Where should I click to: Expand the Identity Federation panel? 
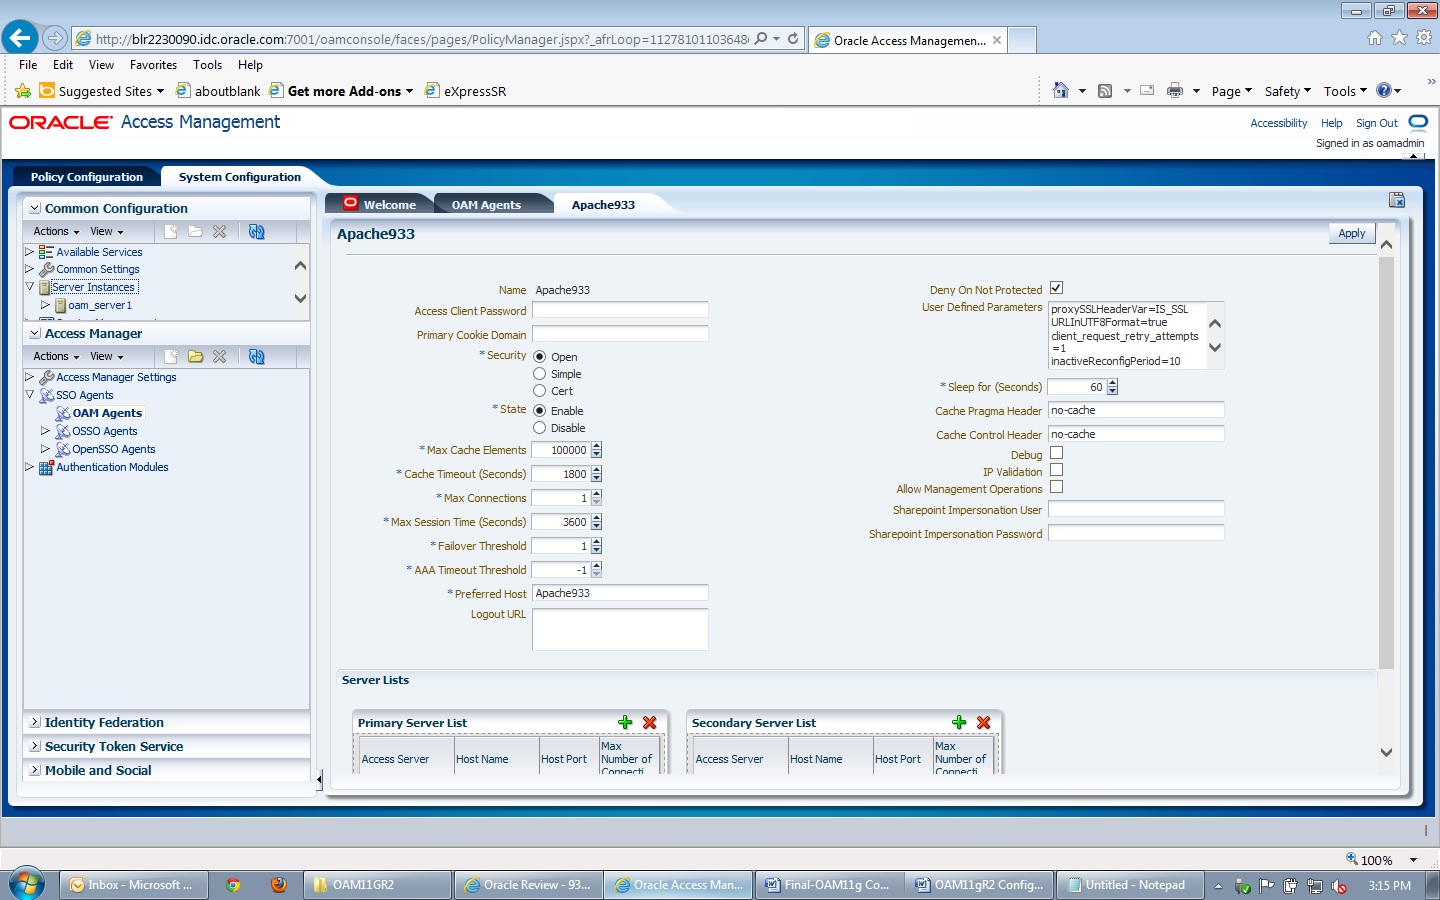pyautogui.click(x=35, y=722)
